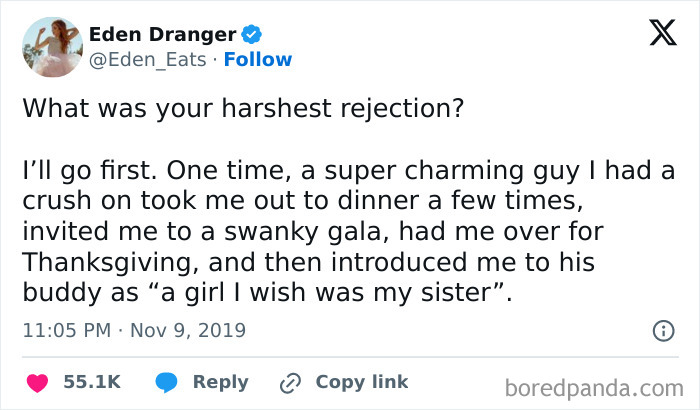
Task: Click the 11:05 PM timestamp
Action: tap(58, 329)
